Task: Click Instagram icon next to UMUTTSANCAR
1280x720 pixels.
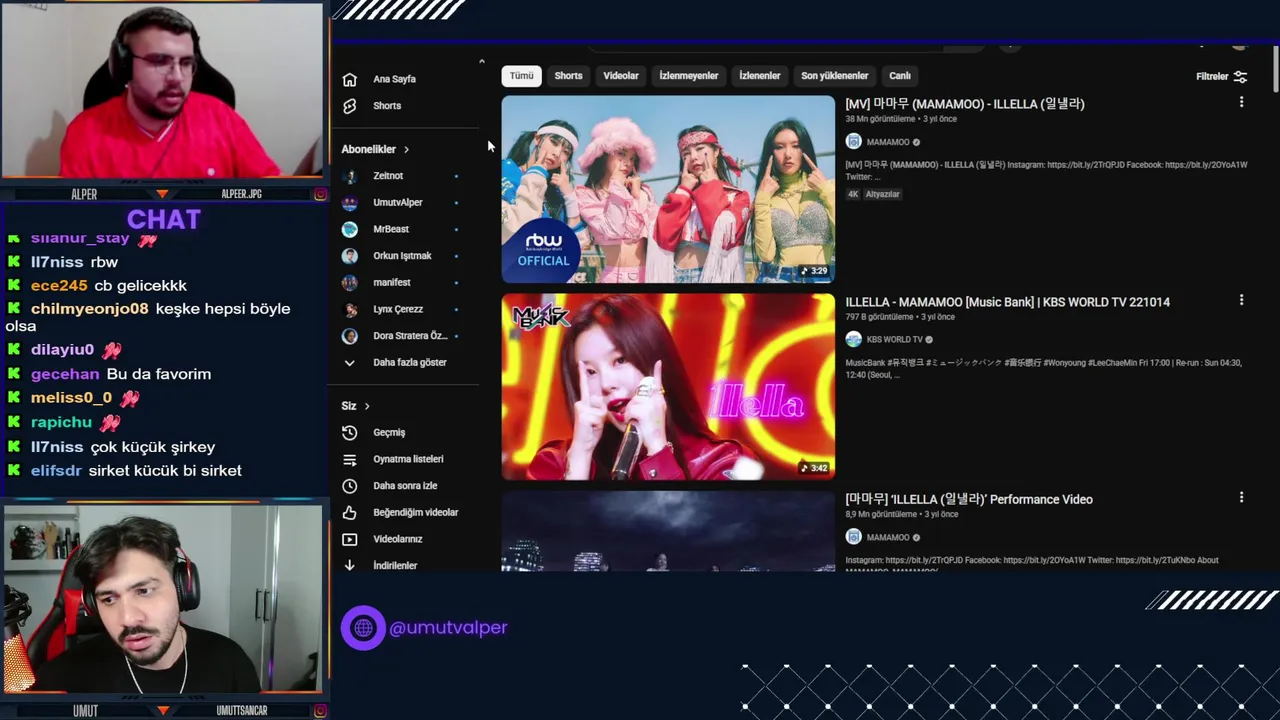Action: pos(320,711)
